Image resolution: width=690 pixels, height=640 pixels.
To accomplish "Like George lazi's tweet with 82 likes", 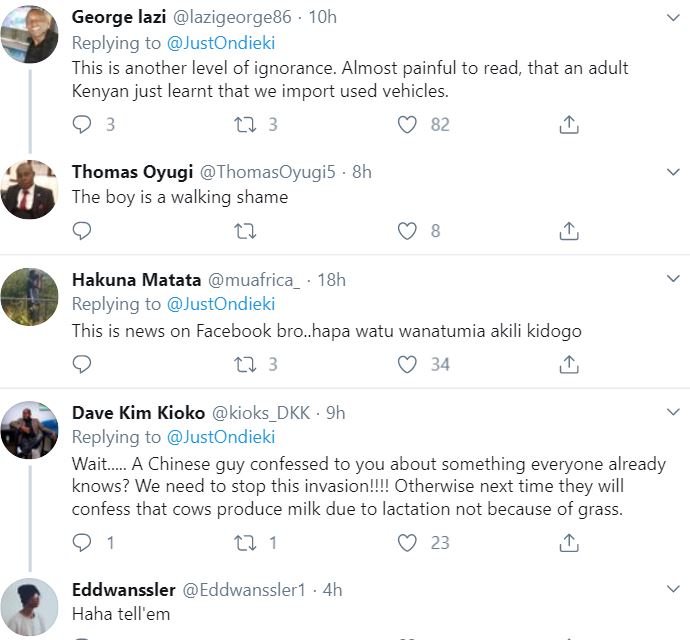I will tap(407, 125).
